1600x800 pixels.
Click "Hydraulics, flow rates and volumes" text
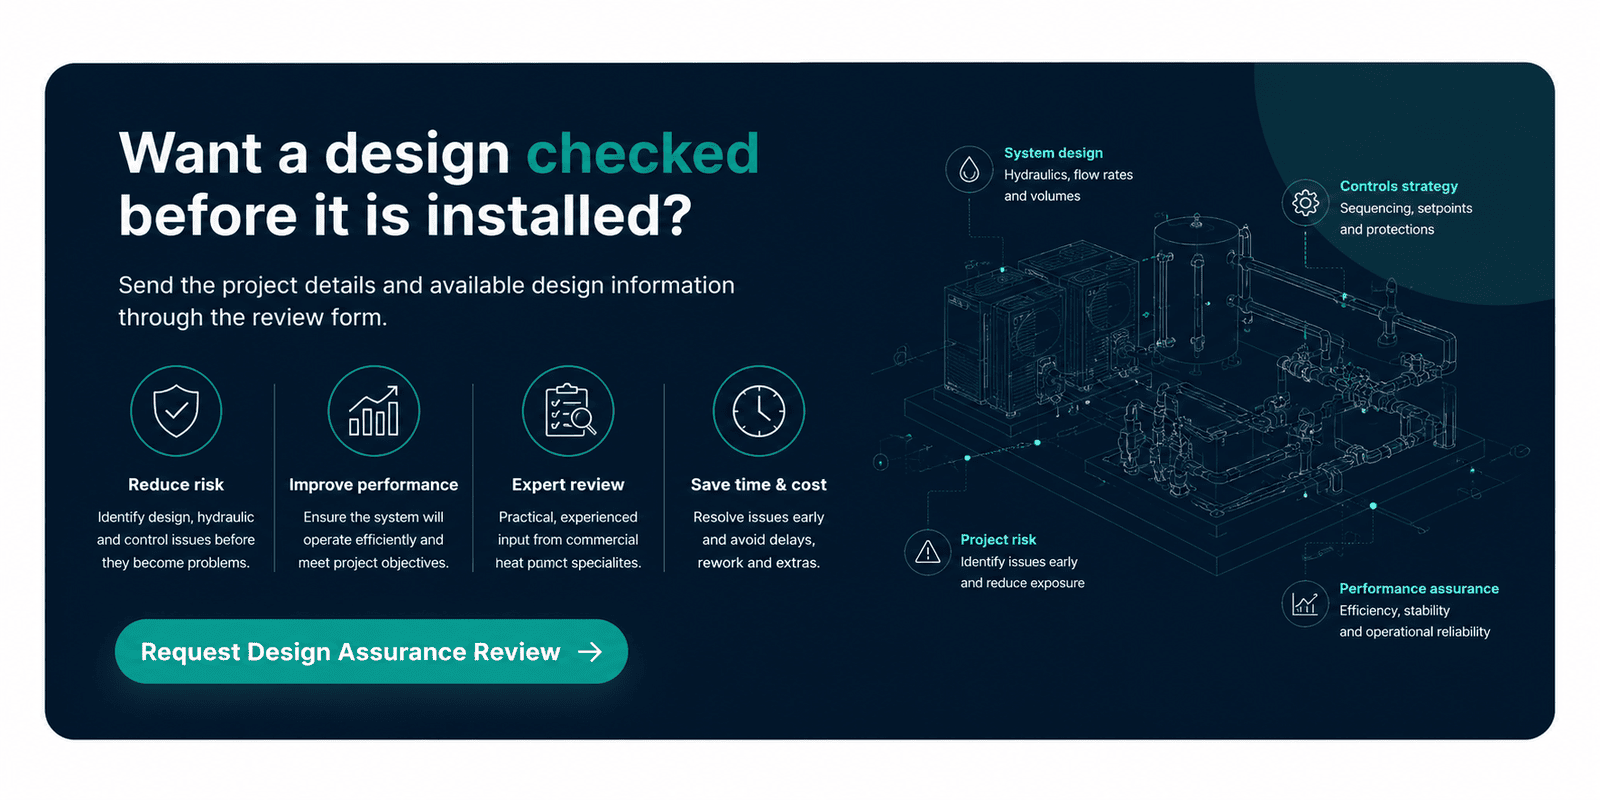click(1069, 185)
